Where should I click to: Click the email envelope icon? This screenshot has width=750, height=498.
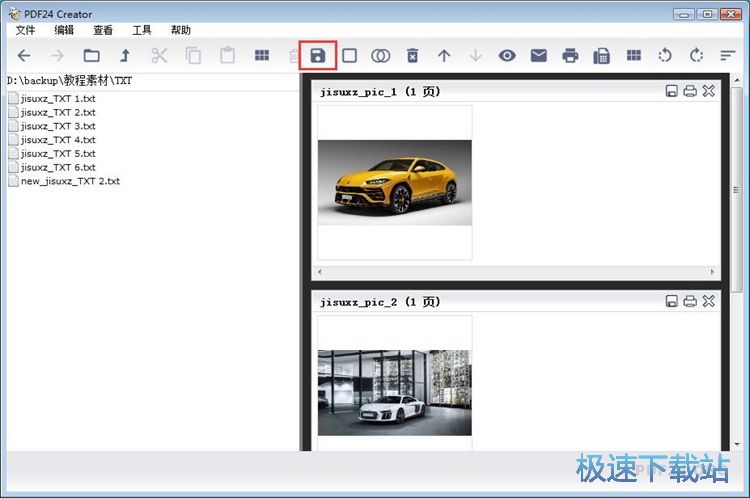[539, 56]
